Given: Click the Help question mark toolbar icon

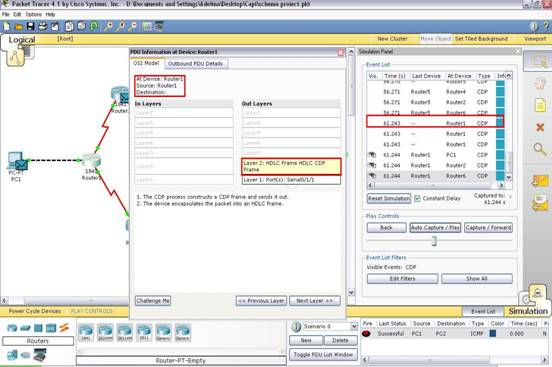Looking at the screenshot, I should 546,26.
